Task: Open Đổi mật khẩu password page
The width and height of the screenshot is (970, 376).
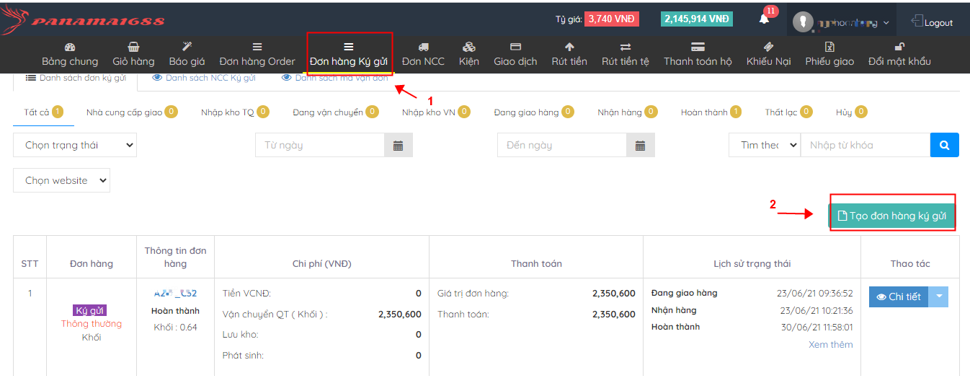Action: (899, 54)
